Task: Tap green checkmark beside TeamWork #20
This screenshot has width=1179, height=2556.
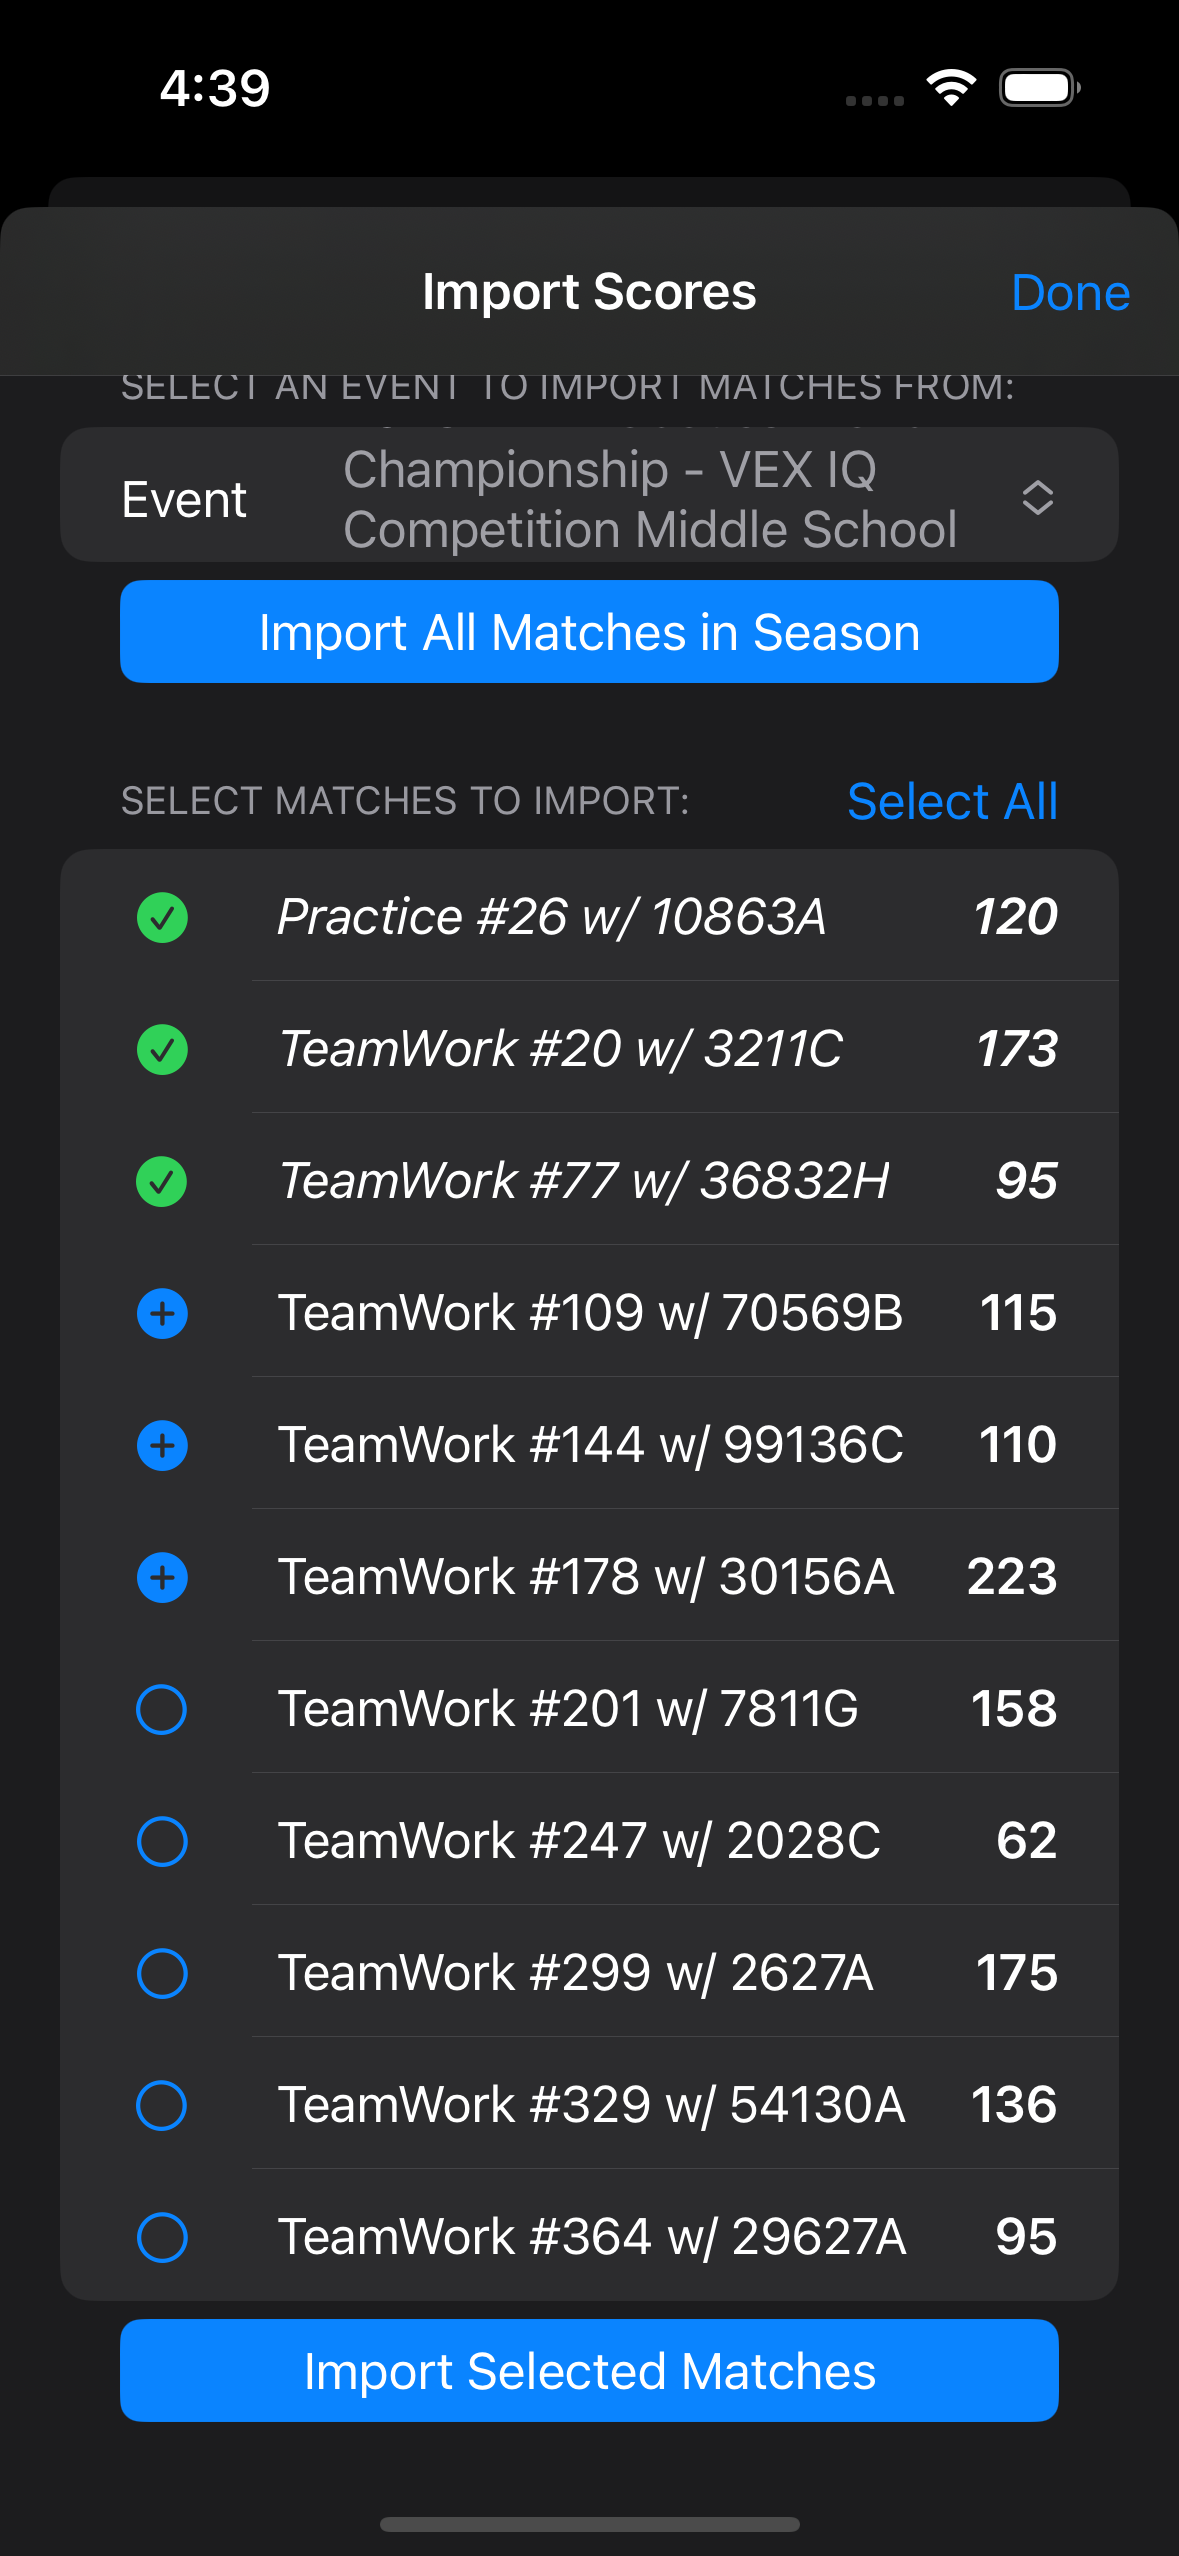Action: pyautogui.click(x=162, y=1049)
